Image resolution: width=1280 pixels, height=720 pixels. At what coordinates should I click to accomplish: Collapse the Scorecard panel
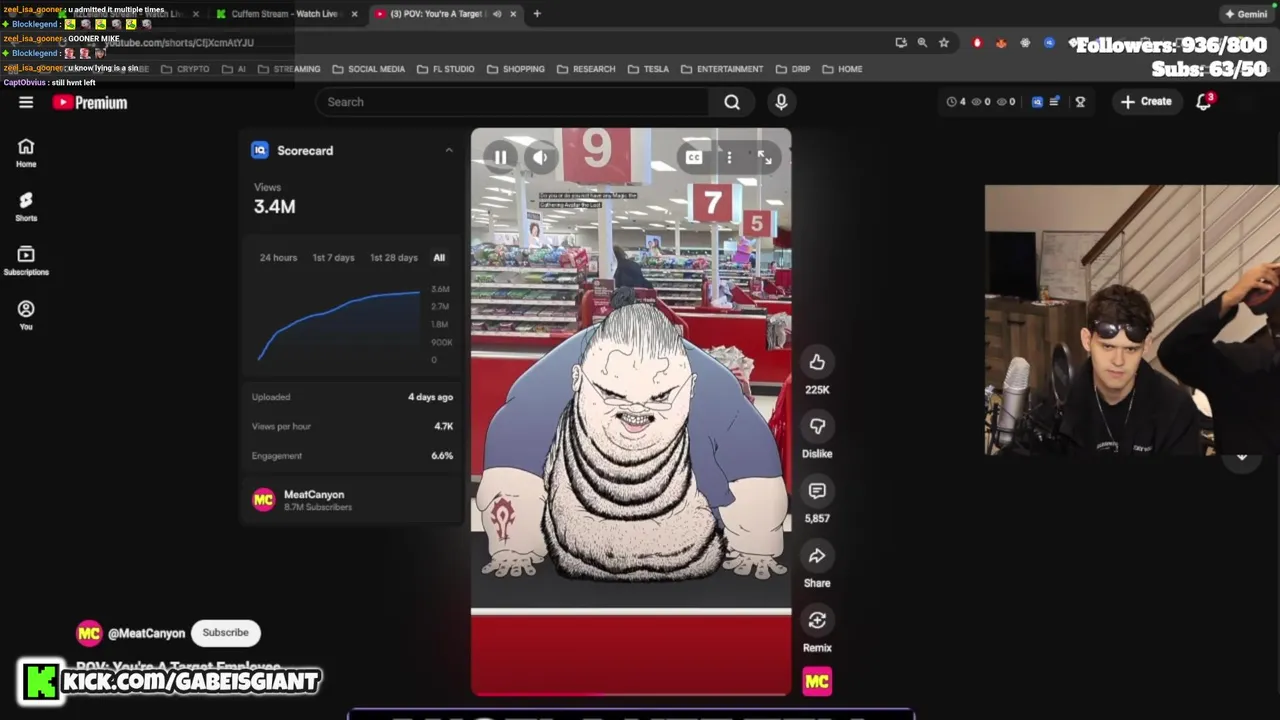pos(449,150)
